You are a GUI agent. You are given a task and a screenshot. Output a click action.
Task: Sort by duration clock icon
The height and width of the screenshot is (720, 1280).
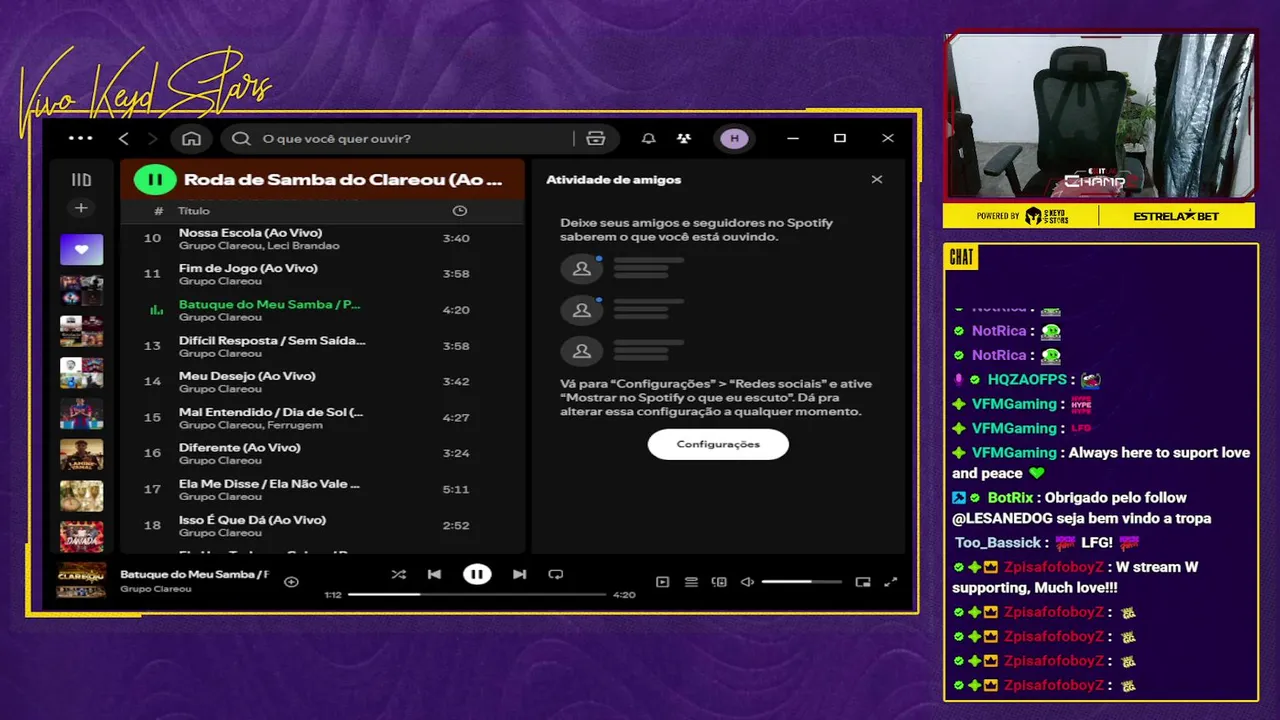point(459,211)
